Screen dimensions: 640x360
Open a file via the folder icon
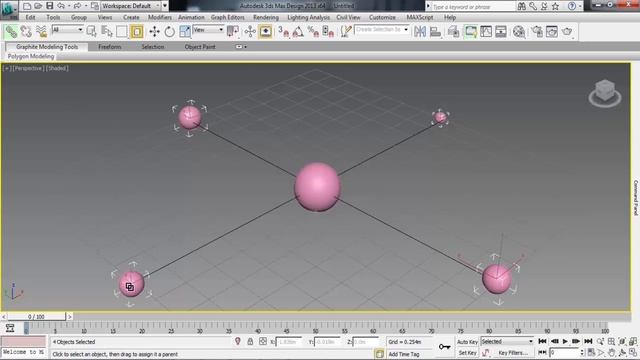click(x=38, y=6)
